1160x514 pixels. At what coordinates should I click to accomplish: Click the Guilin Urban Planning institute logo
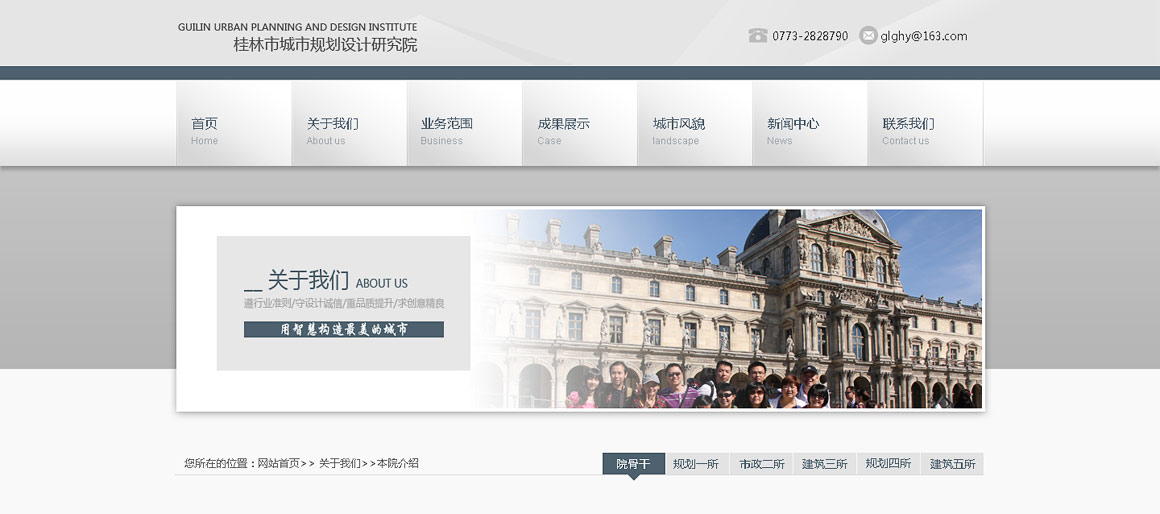298,37
